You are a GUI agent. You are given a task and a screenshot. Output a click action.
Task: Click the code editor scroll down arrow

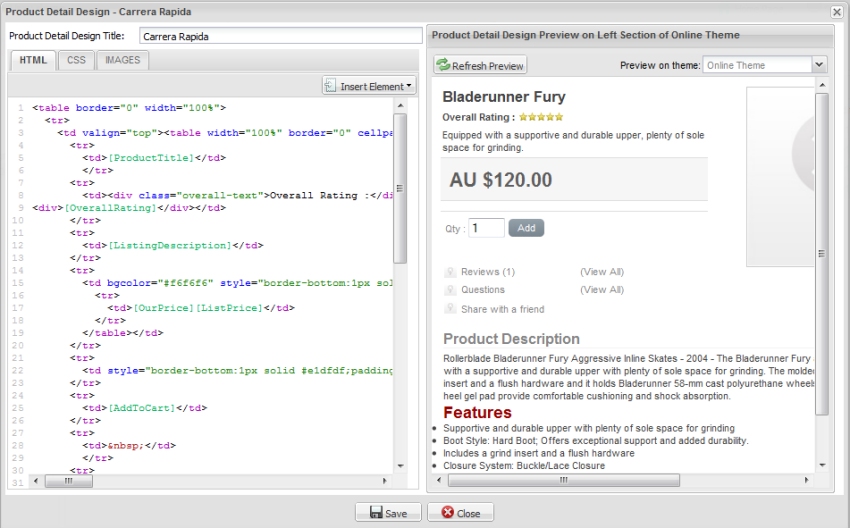[x=401, y=466]
